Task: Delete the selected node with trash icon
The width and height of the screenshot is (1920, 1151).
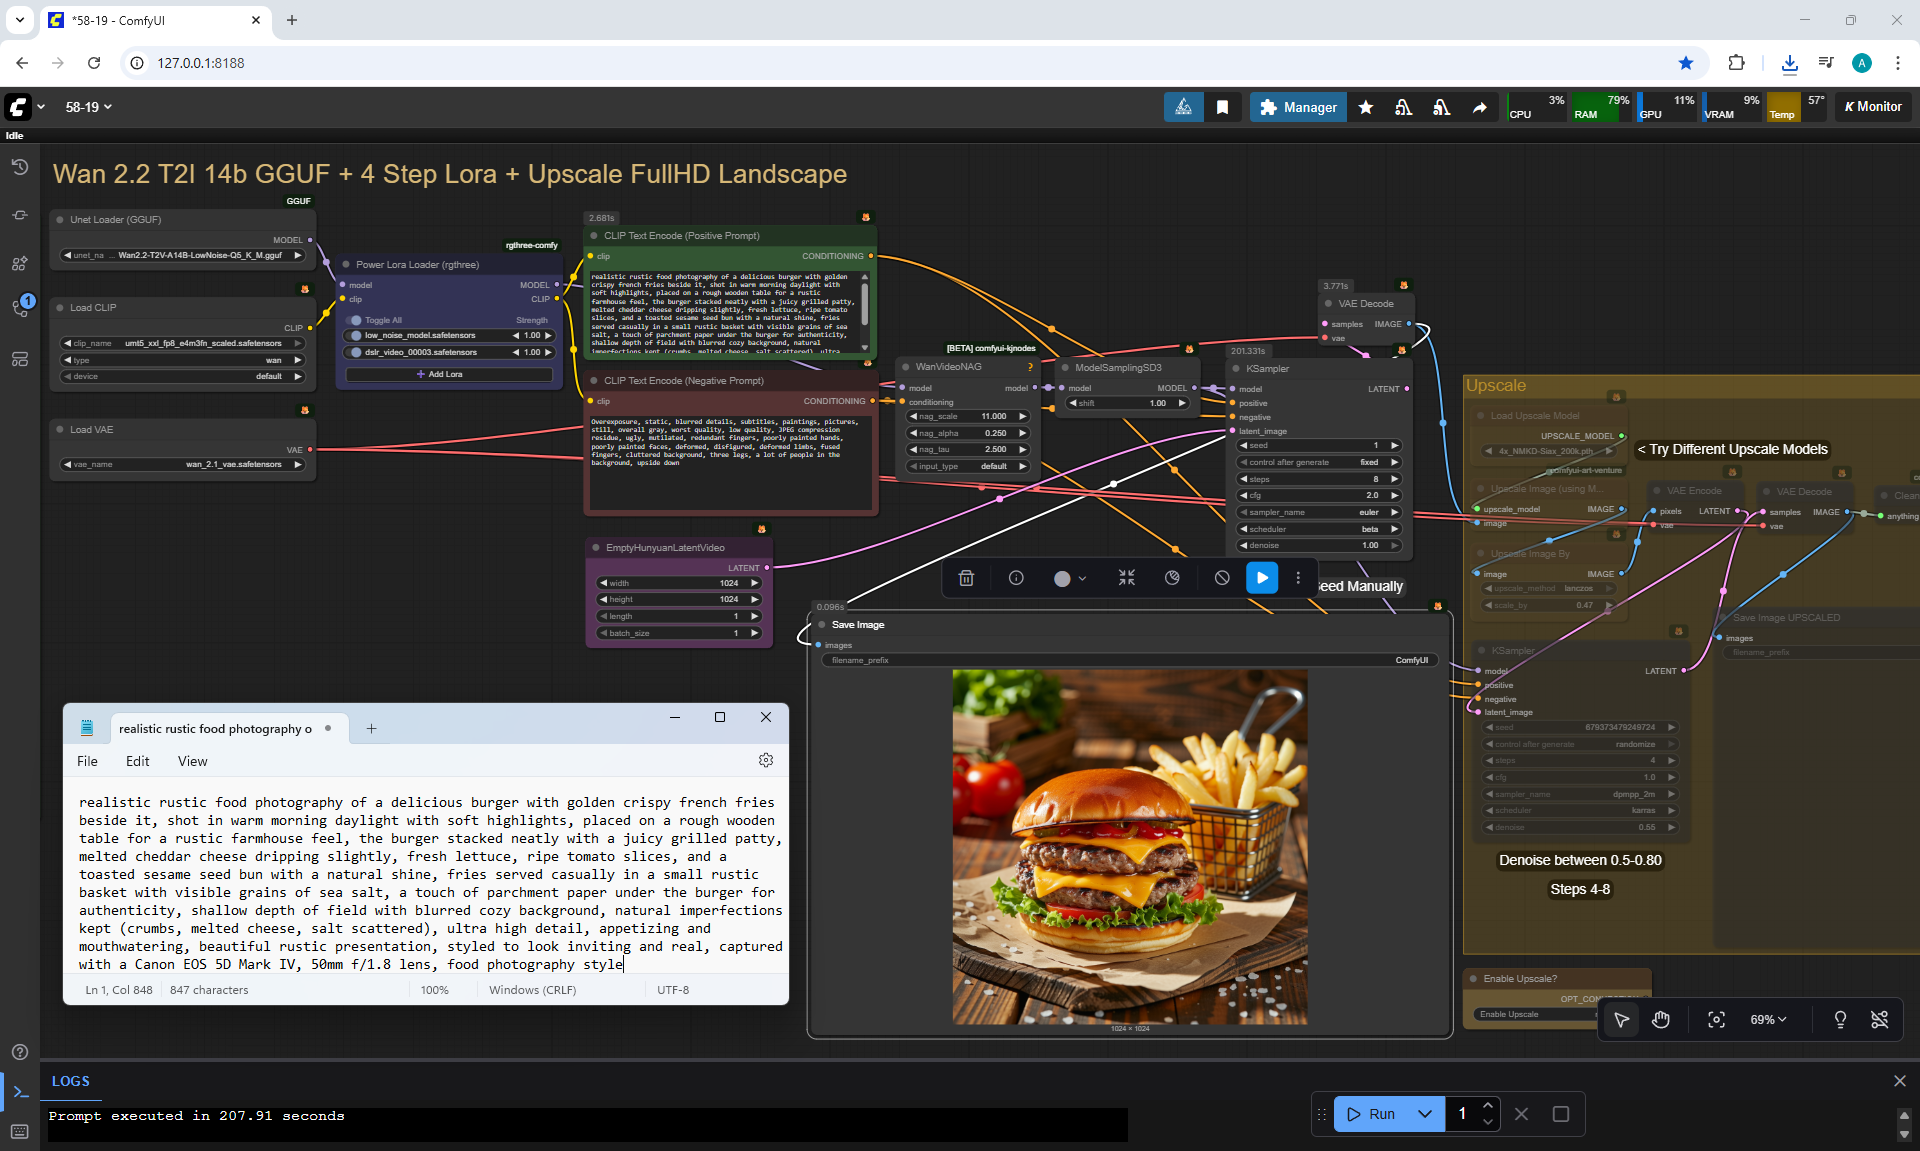Action: point(966,578)
